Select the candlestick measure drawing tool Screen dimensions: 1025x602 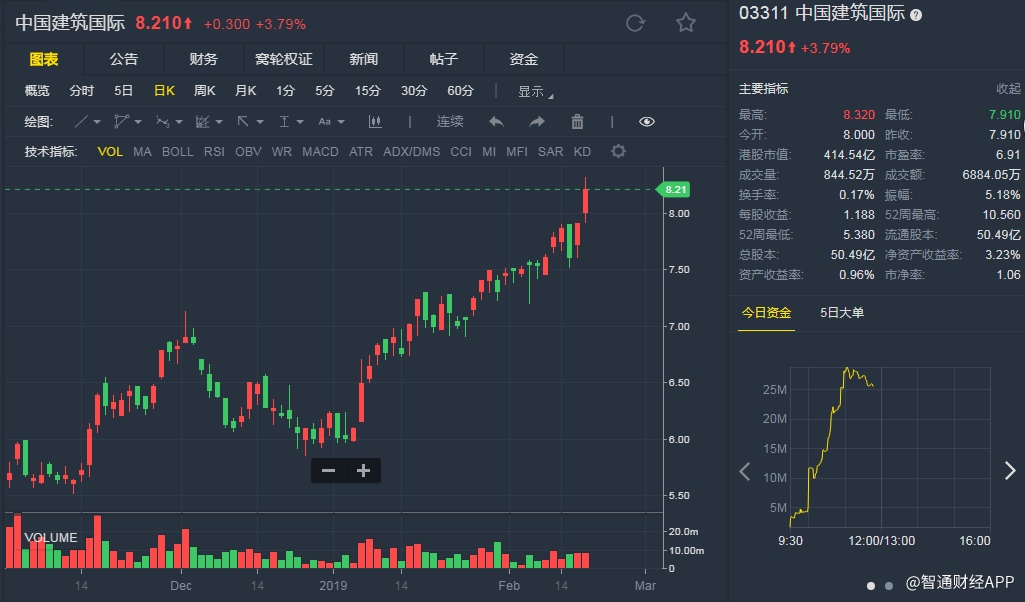click(x=376, y=122)
